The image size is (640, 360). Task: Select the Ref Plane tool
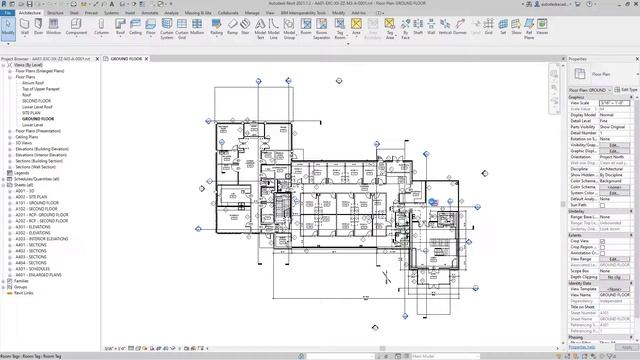click(529, 29)
